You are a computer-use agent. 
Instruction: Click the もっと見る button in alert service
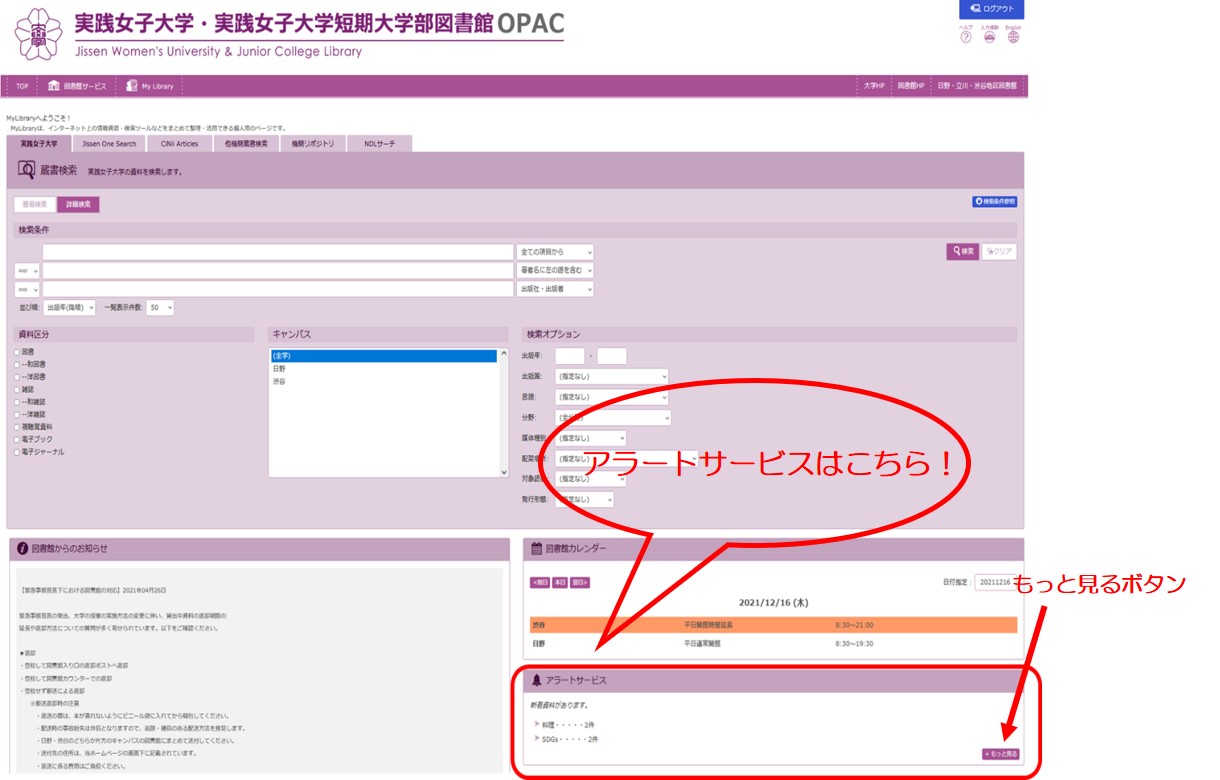(1000, 753)
